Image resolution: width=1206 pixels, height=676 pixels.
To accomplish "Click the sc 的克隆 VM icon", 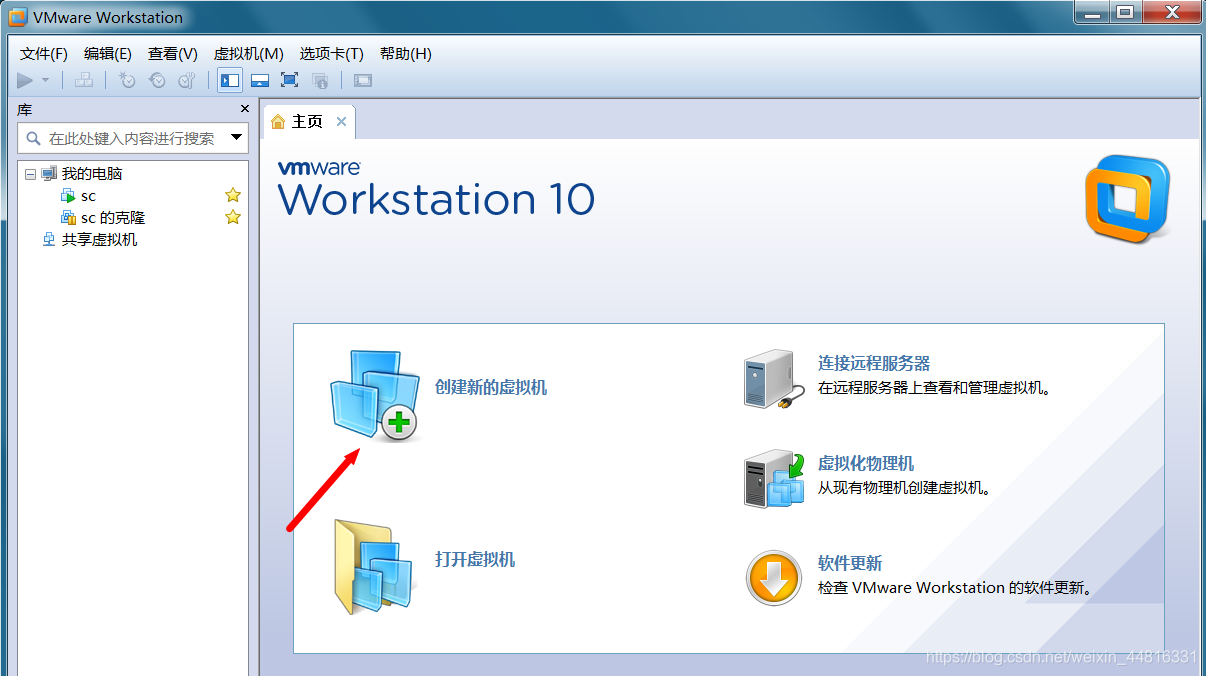I will coord(68,218).
